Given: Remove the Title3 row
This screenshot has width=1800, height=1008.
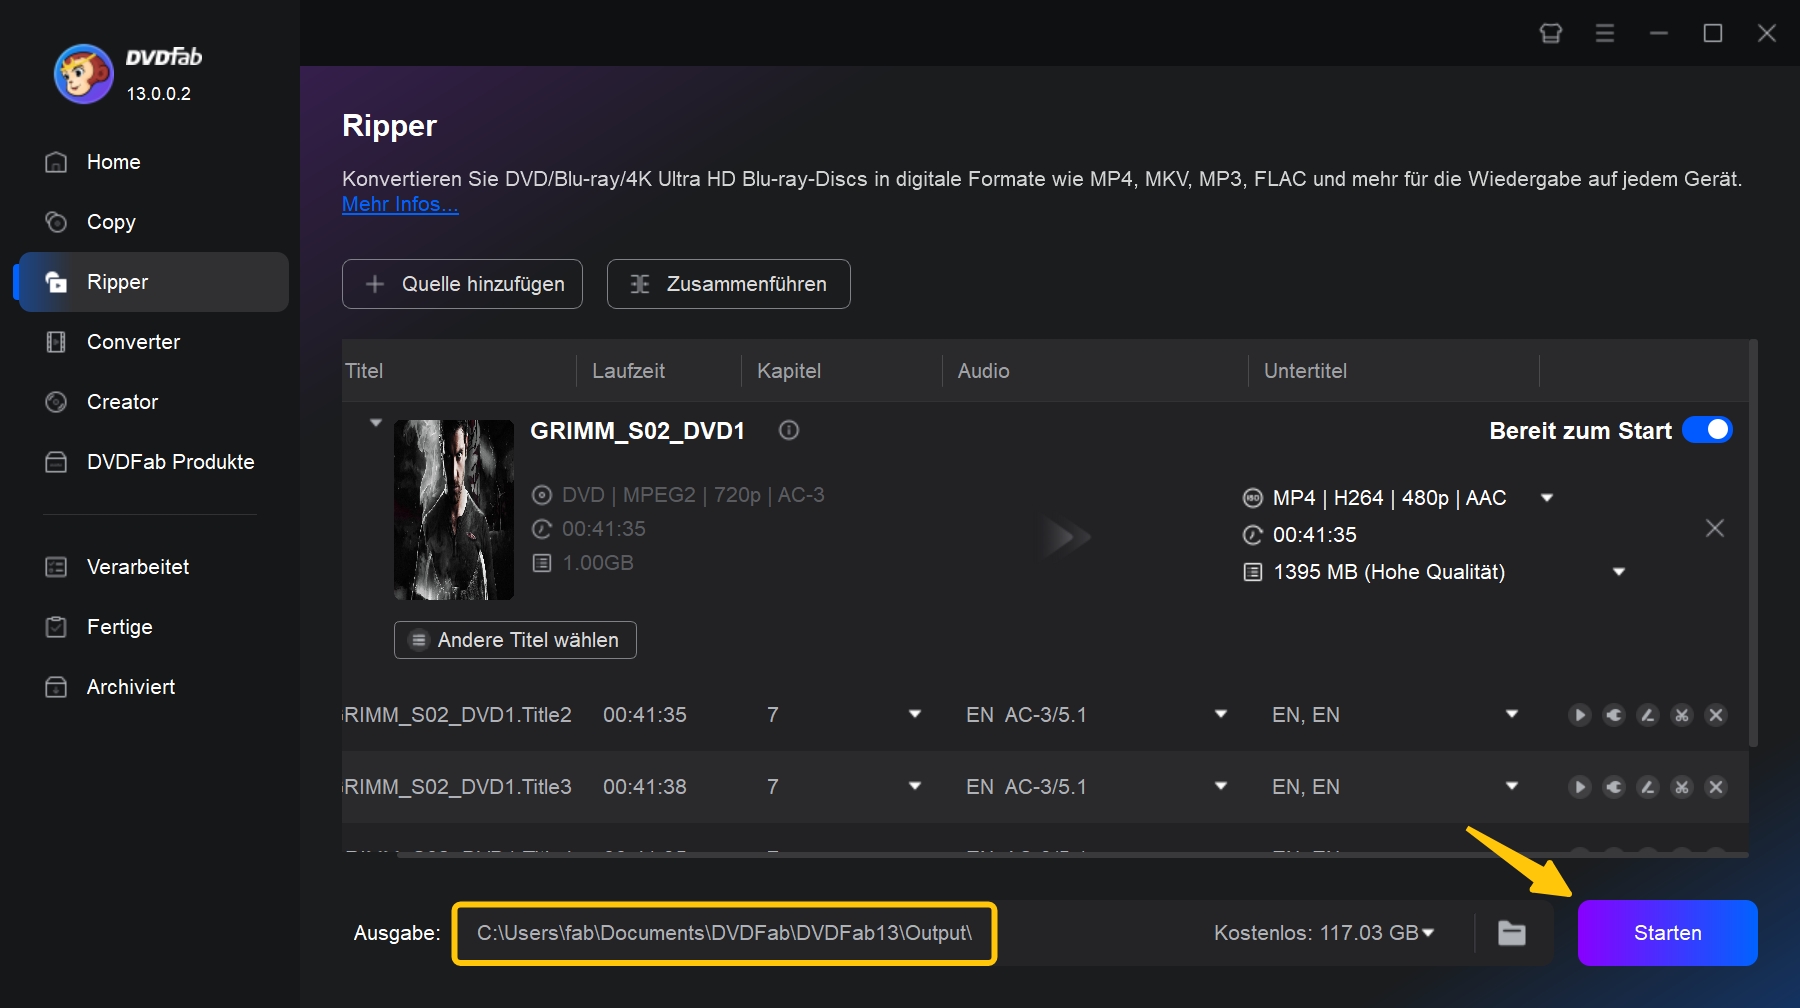Looking at the screenshot, I should coord(1716,787).
